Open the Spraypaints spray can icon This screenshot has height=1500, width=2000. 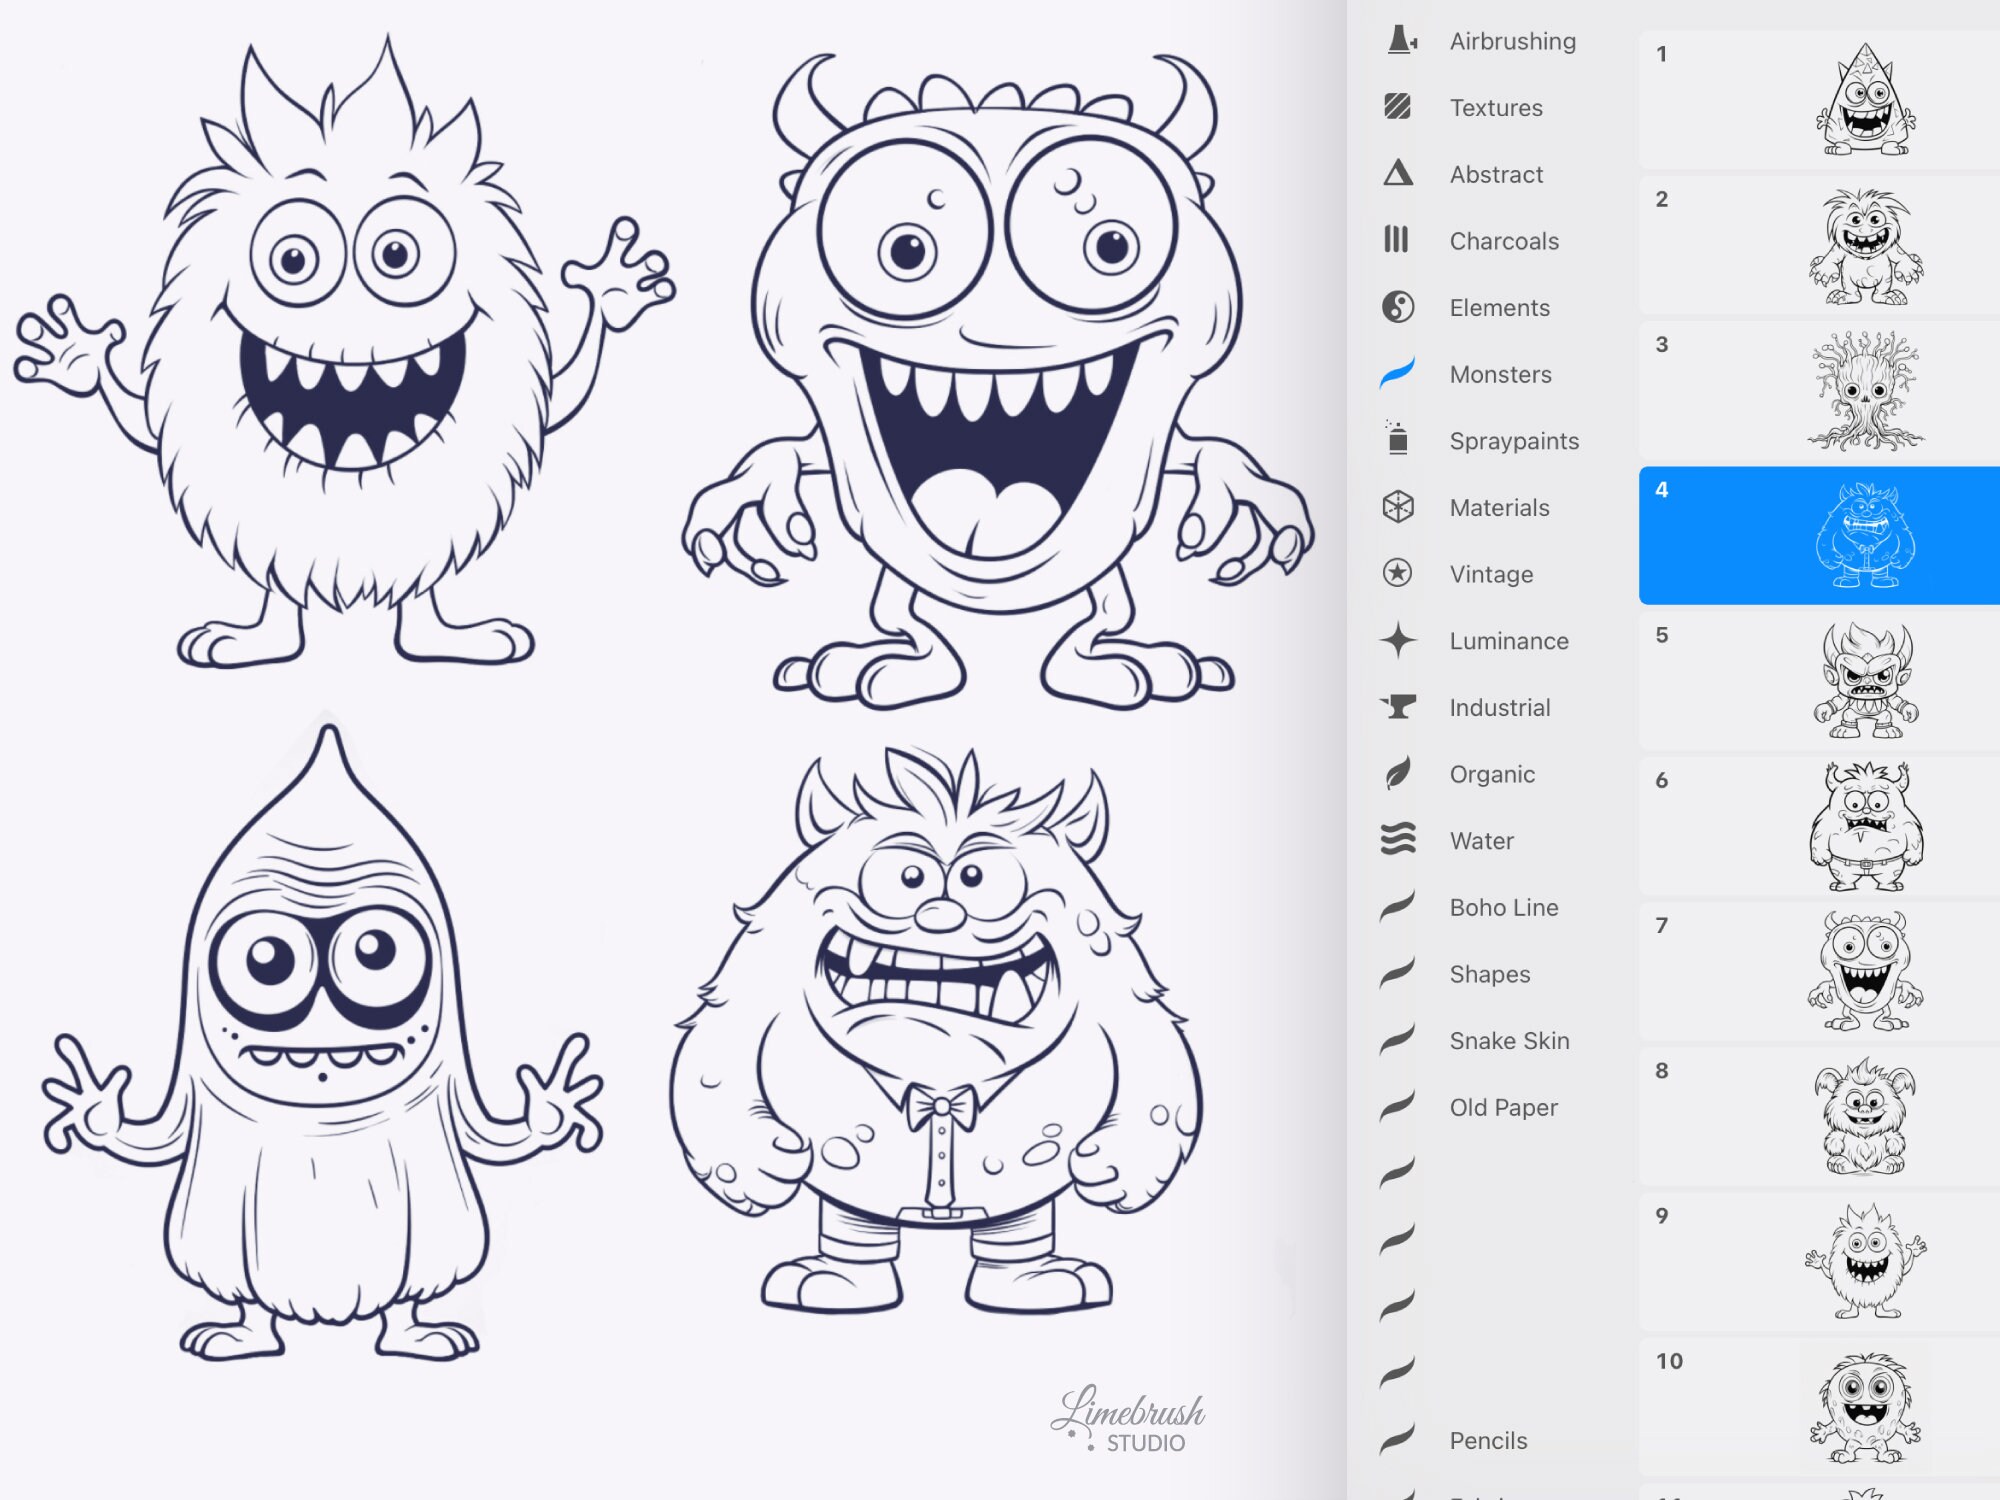click(x=1399, y=440)
